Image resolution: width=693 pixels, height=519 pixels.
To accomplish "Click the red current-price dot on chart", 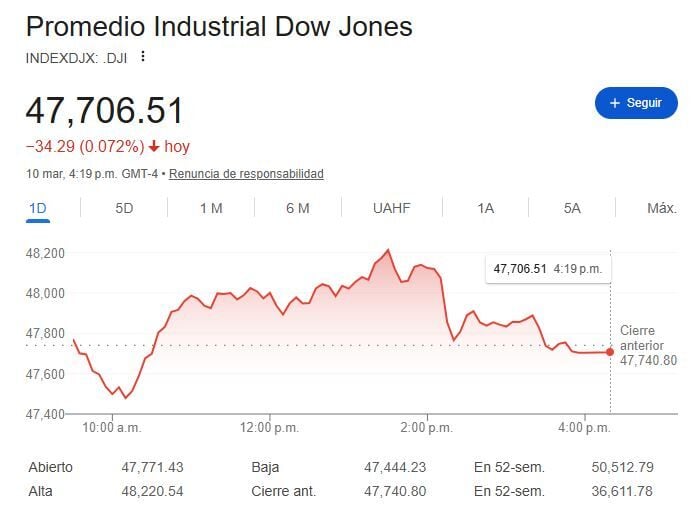I will (x=610, y=352).
